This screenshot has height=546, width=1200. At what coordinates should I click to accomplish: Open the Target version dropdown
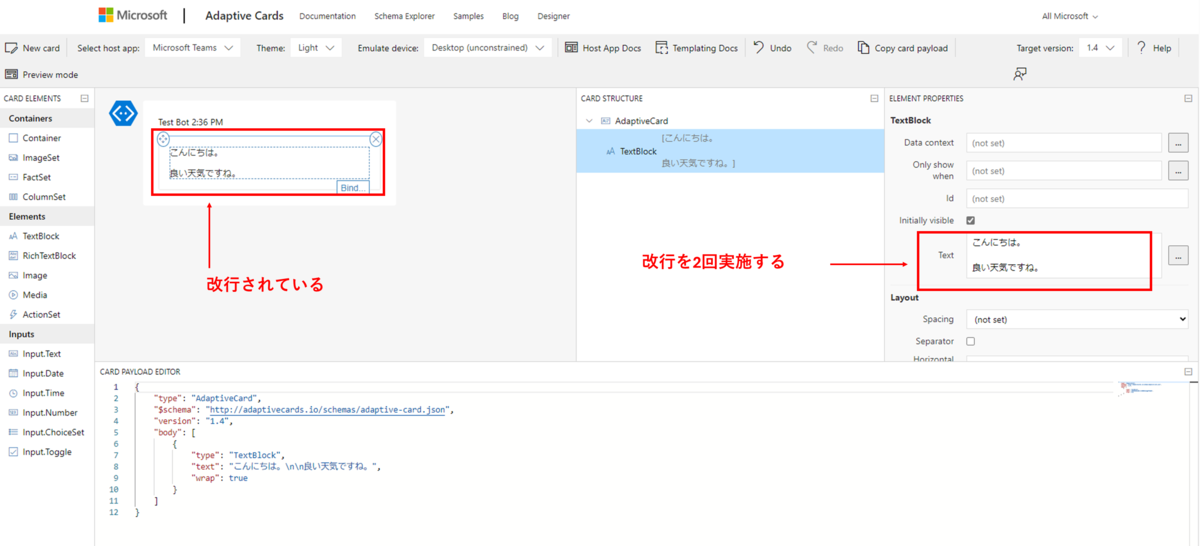click(x=1100, y=48)
